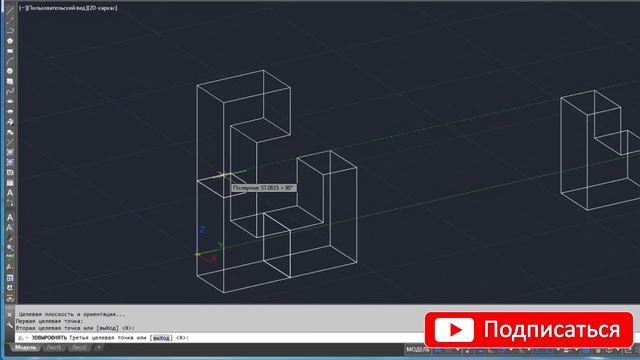Viewport: 640px width, 360px height.
Task: Click the Add Selected icon
Action: pyautogui.click(x=10, y=203)
